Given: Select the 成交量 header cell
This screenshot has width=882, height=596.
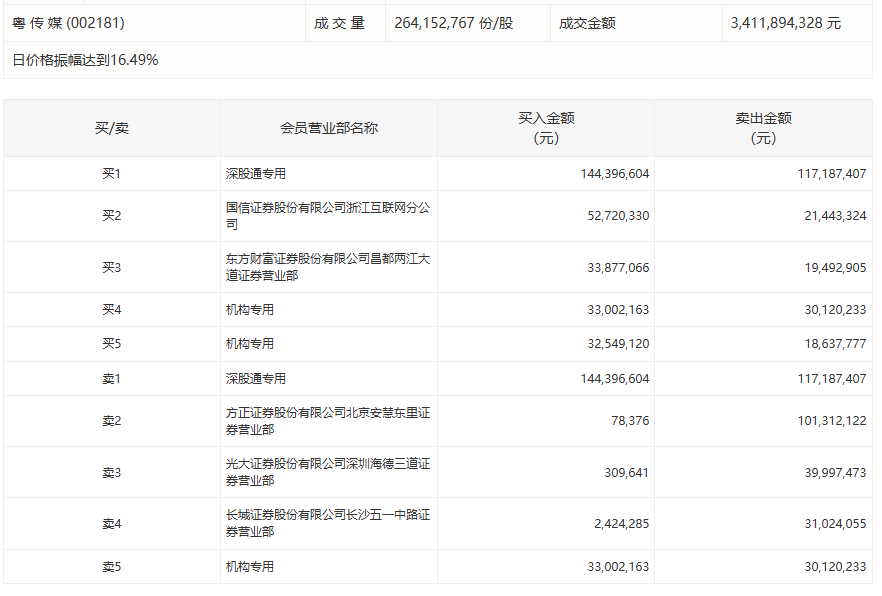Looking at the screenshot, I should click(x=343, y=22).
